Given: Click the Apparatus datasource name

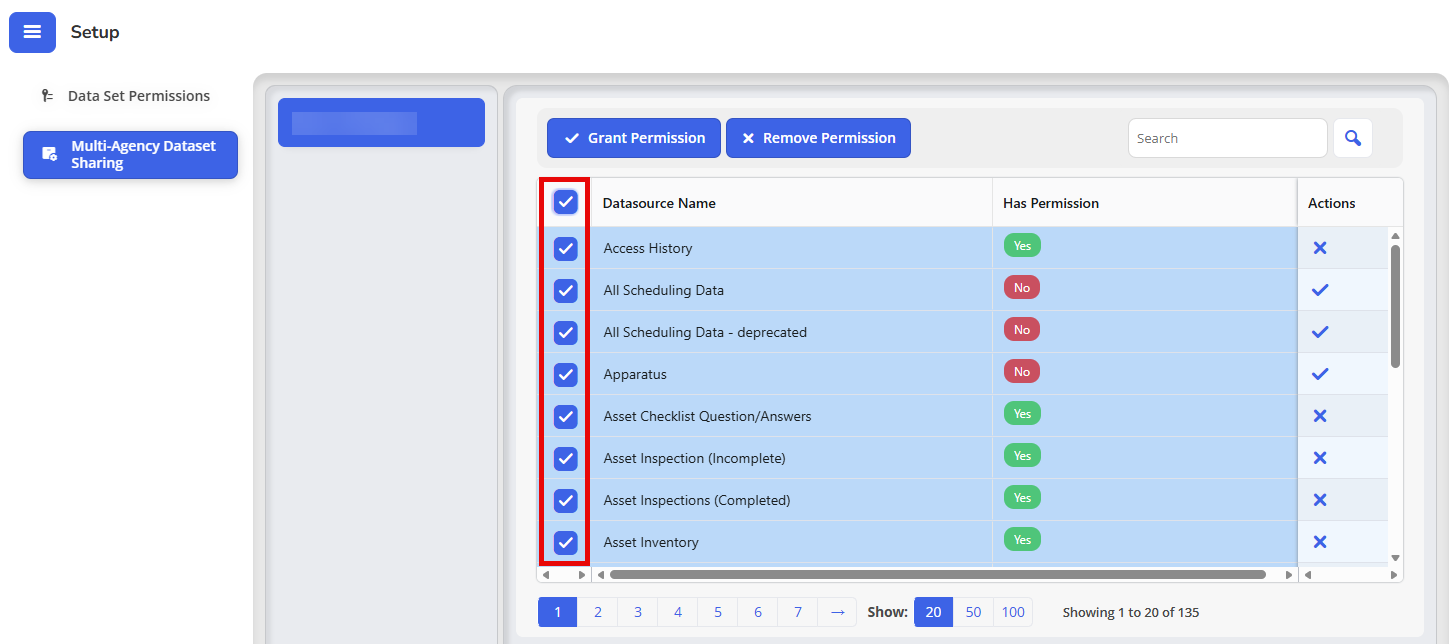Looking at the screenshot, I should pyautogui.click(x=635, y=374).
